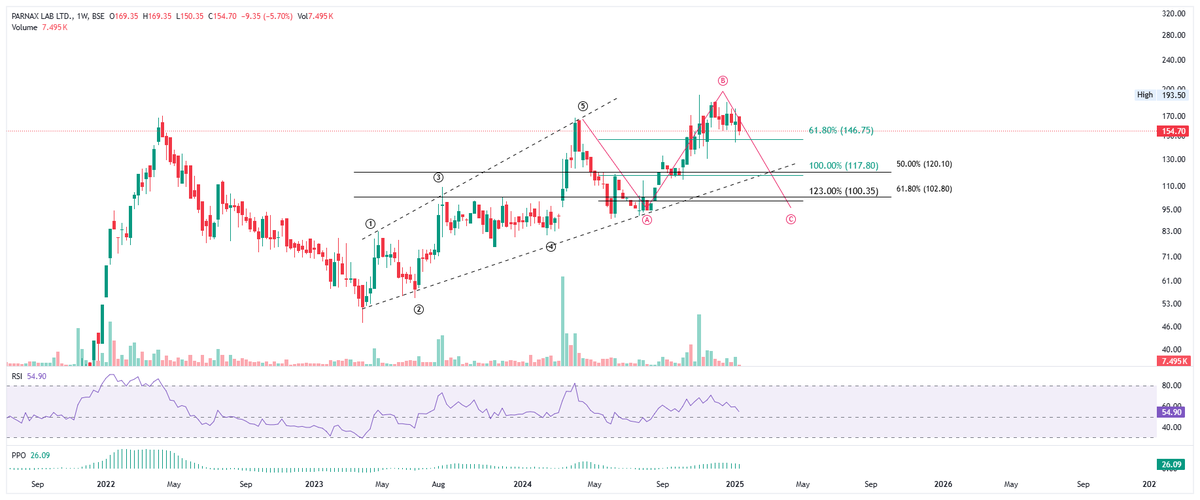Click the Aug label on time axis

(x=438, y=483)
